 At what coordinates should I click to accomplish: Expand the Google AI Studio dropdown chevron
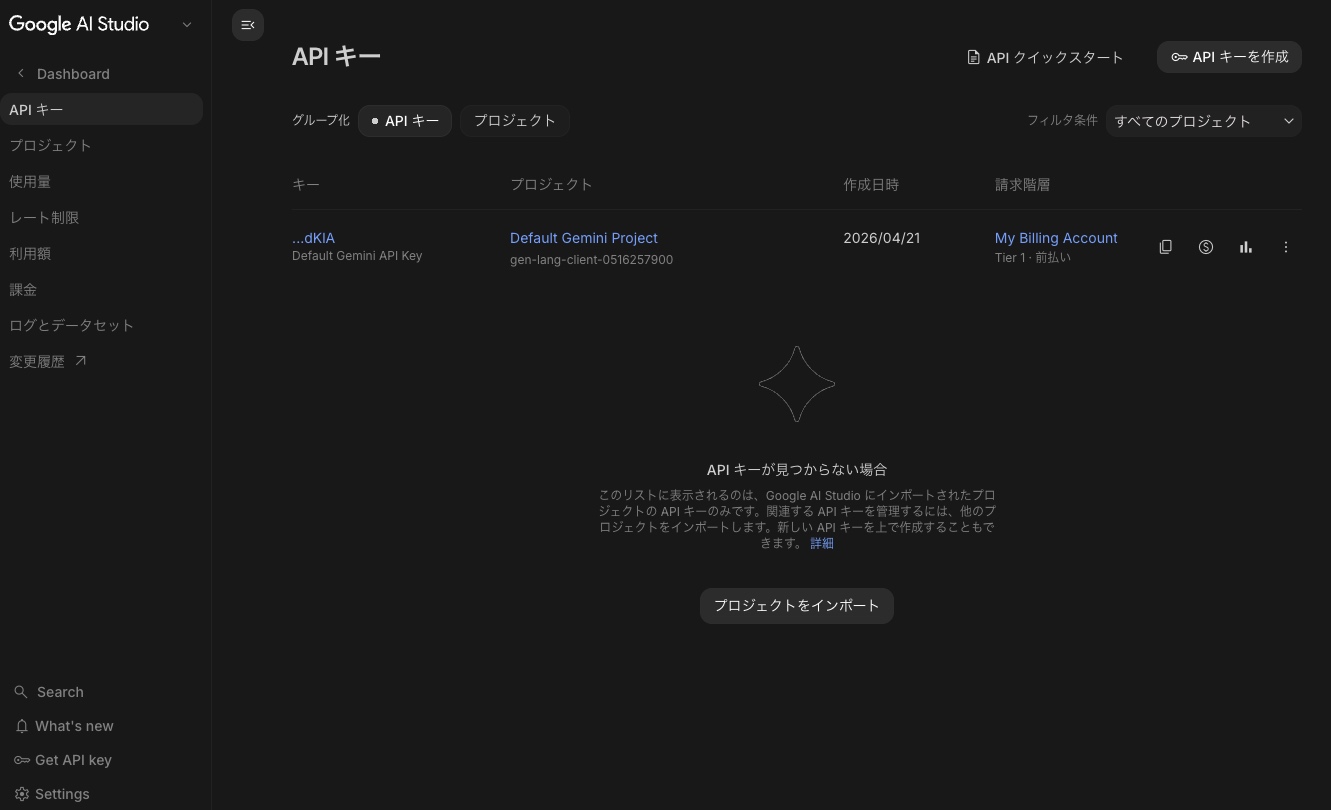187,25
